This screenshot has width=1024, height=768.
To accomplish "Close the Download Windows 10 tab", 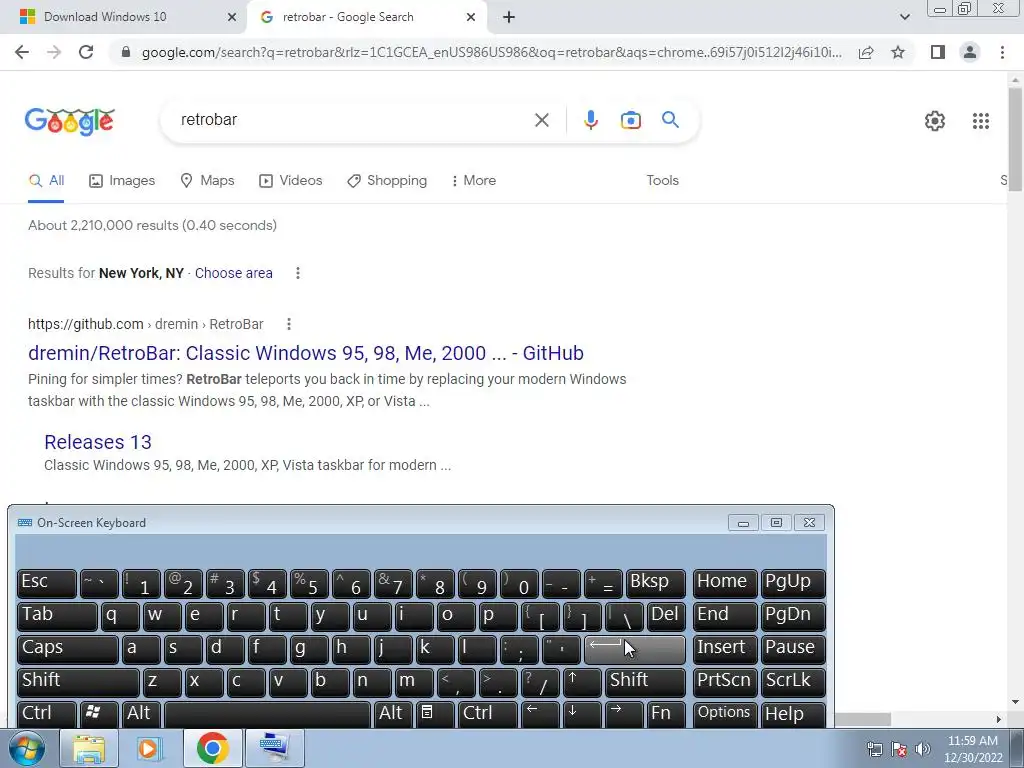I will [231, 18].
